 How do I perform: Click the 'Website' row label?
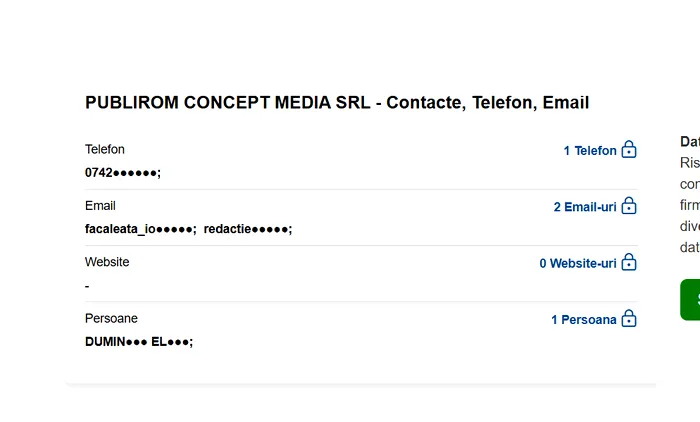(107, 262)
